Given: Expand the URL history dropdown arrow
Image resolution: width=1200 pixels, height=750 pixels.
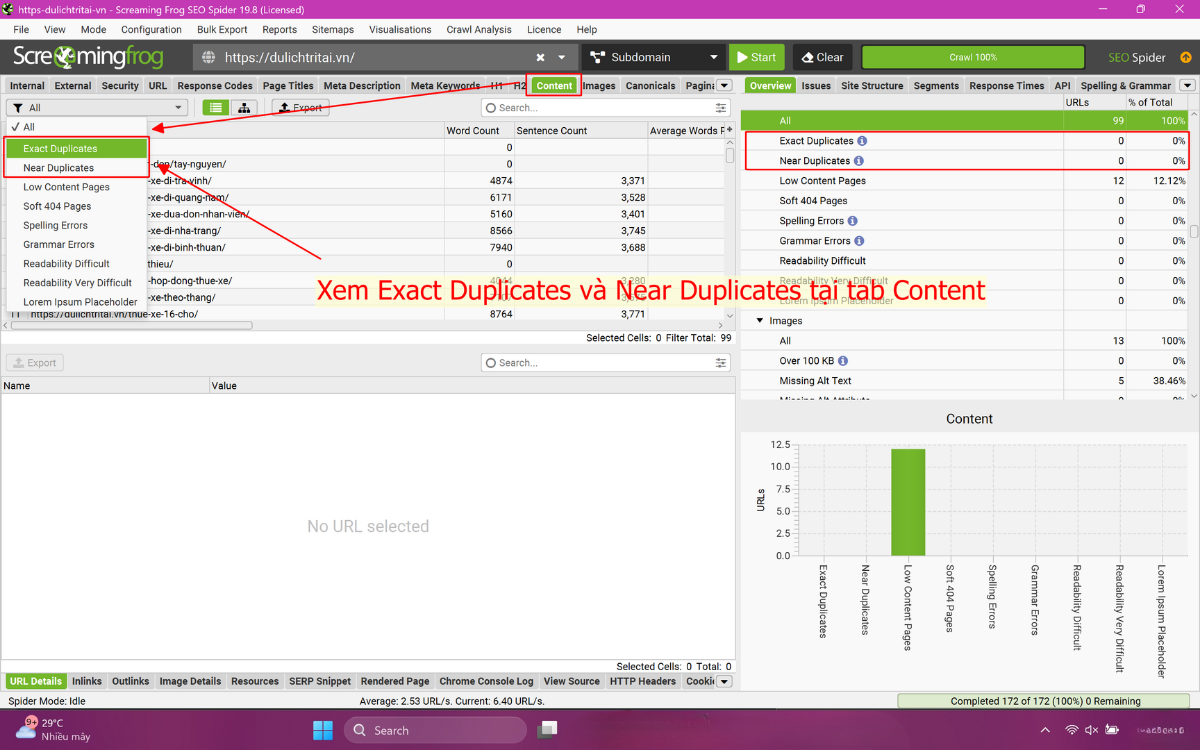Looking at the screenshot, I should click(562, 58).
